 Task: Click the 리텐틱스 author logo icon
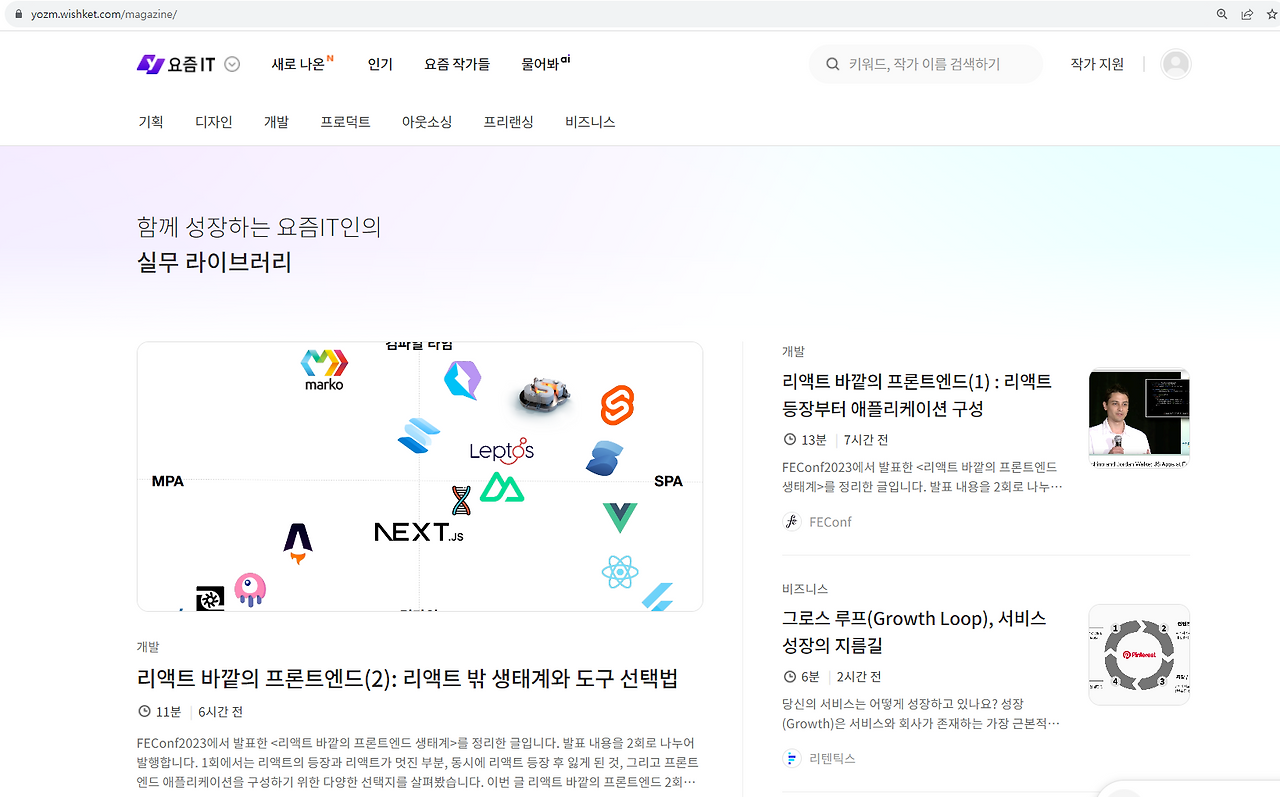point(792,759)
